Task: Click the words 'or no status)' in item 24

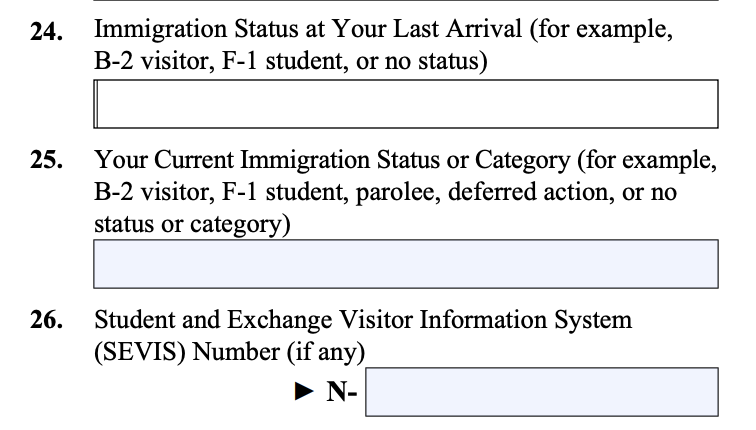Action: tap(422, 61)
